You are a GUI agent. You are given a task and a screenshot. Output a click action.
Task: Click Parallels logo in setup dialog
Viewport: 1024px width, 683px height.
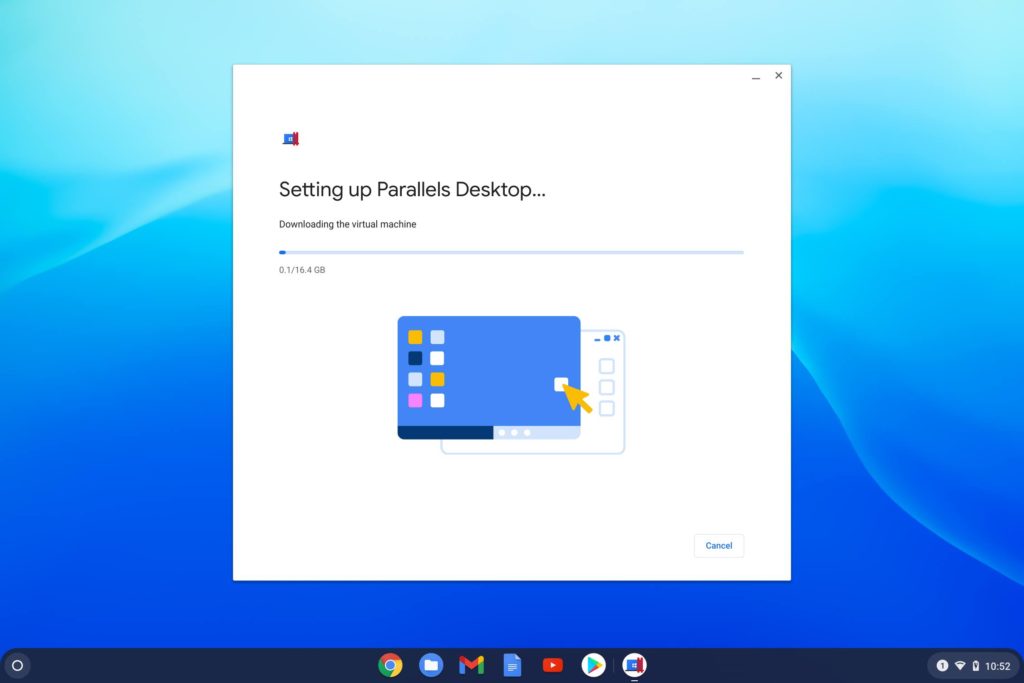click(291, 138)
